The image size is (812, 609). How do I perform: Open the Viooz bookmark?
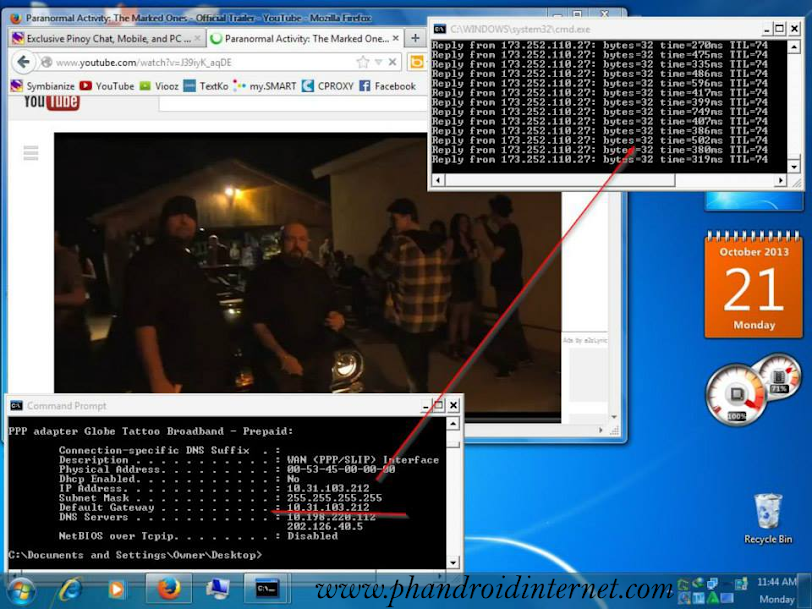[x=159, y=86]
